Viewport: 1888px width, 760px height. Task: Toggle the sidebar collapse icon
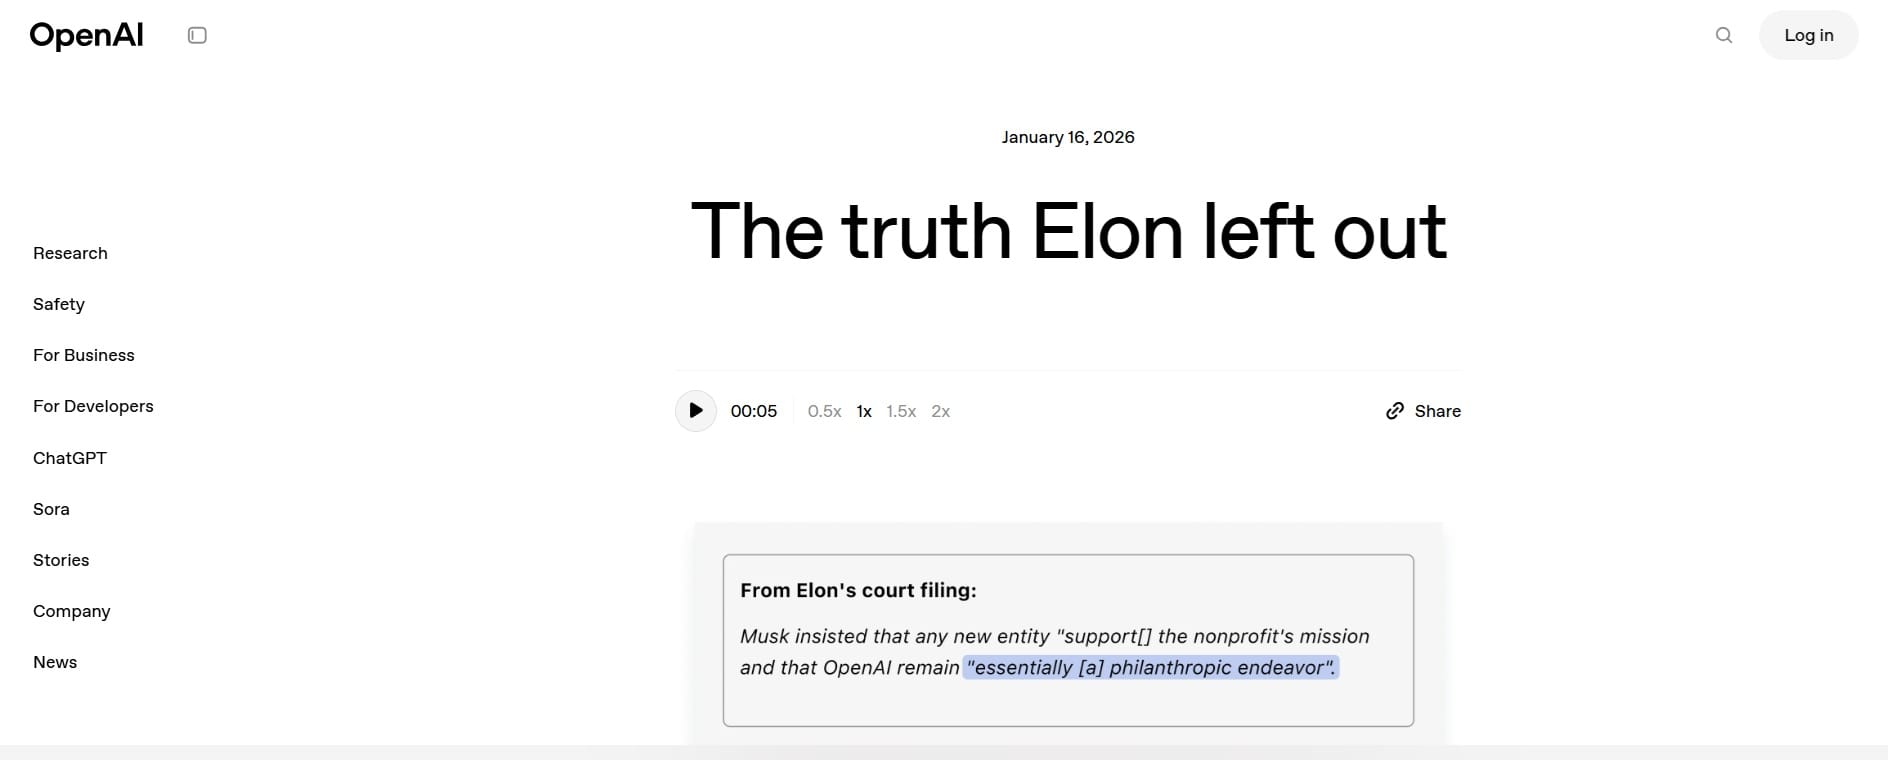pos(197,36)
